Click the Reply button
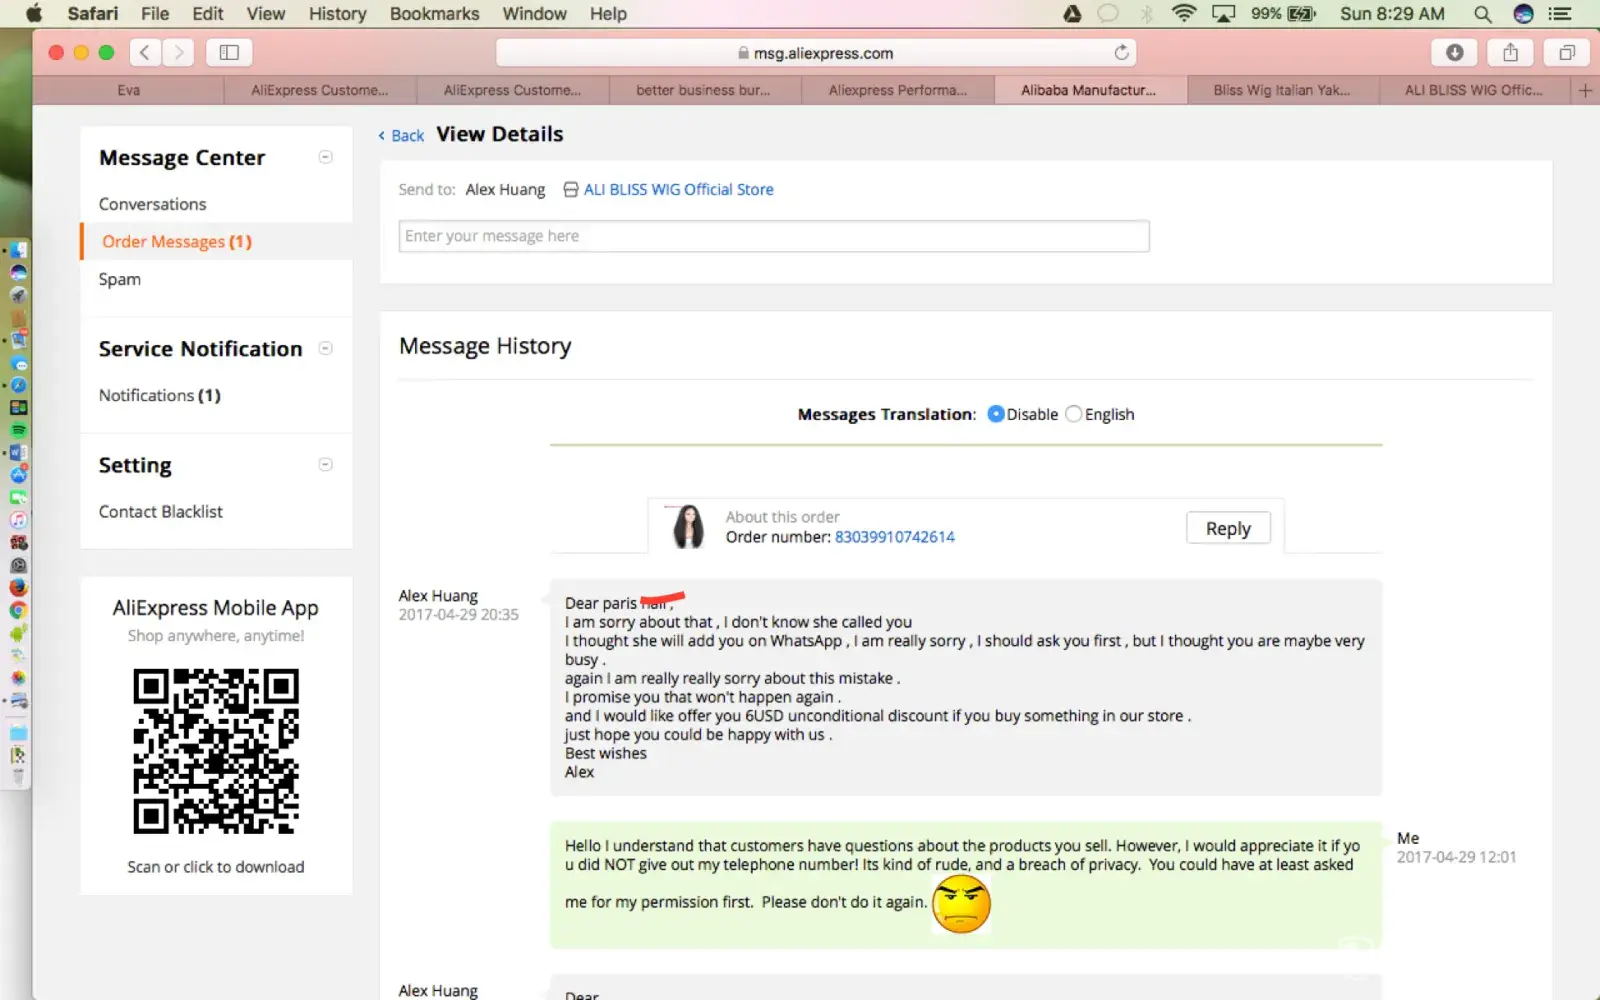 [1227, 528]
